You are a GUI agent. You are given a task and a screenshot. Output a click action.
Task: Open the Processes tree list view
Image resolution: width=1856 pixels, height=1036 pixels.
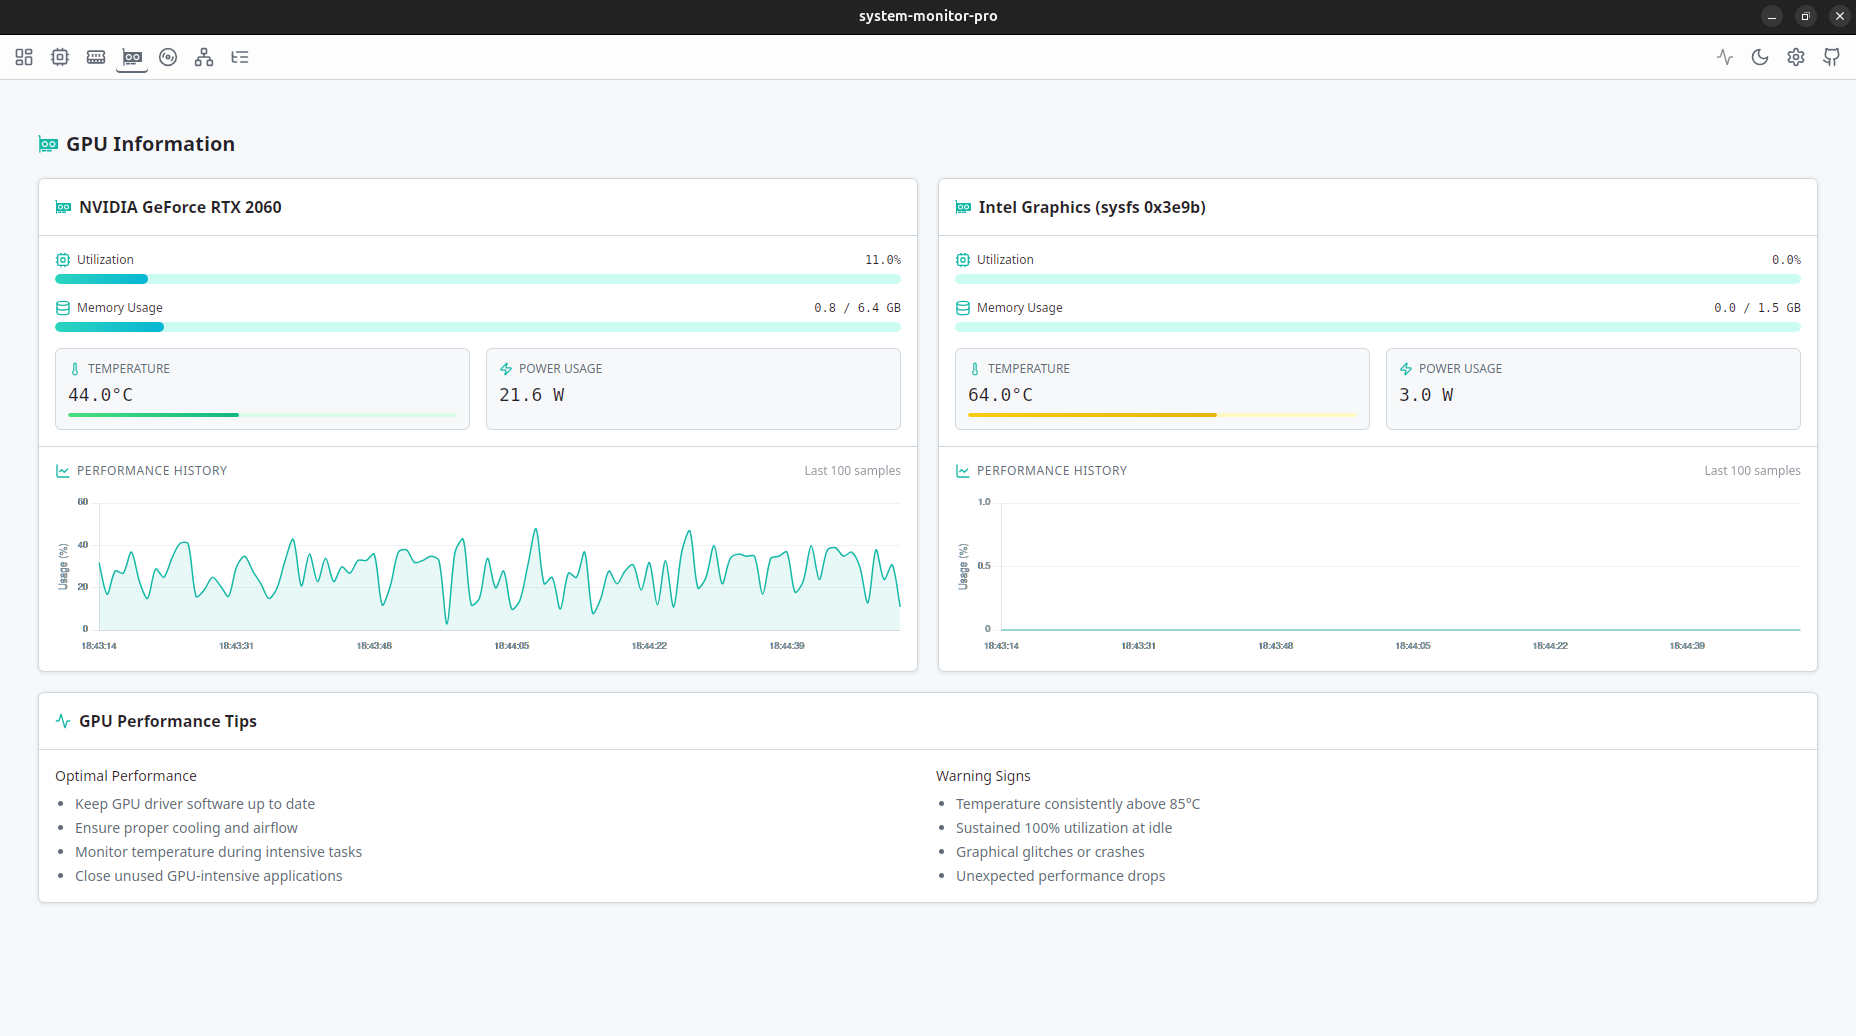click(239, 57)
